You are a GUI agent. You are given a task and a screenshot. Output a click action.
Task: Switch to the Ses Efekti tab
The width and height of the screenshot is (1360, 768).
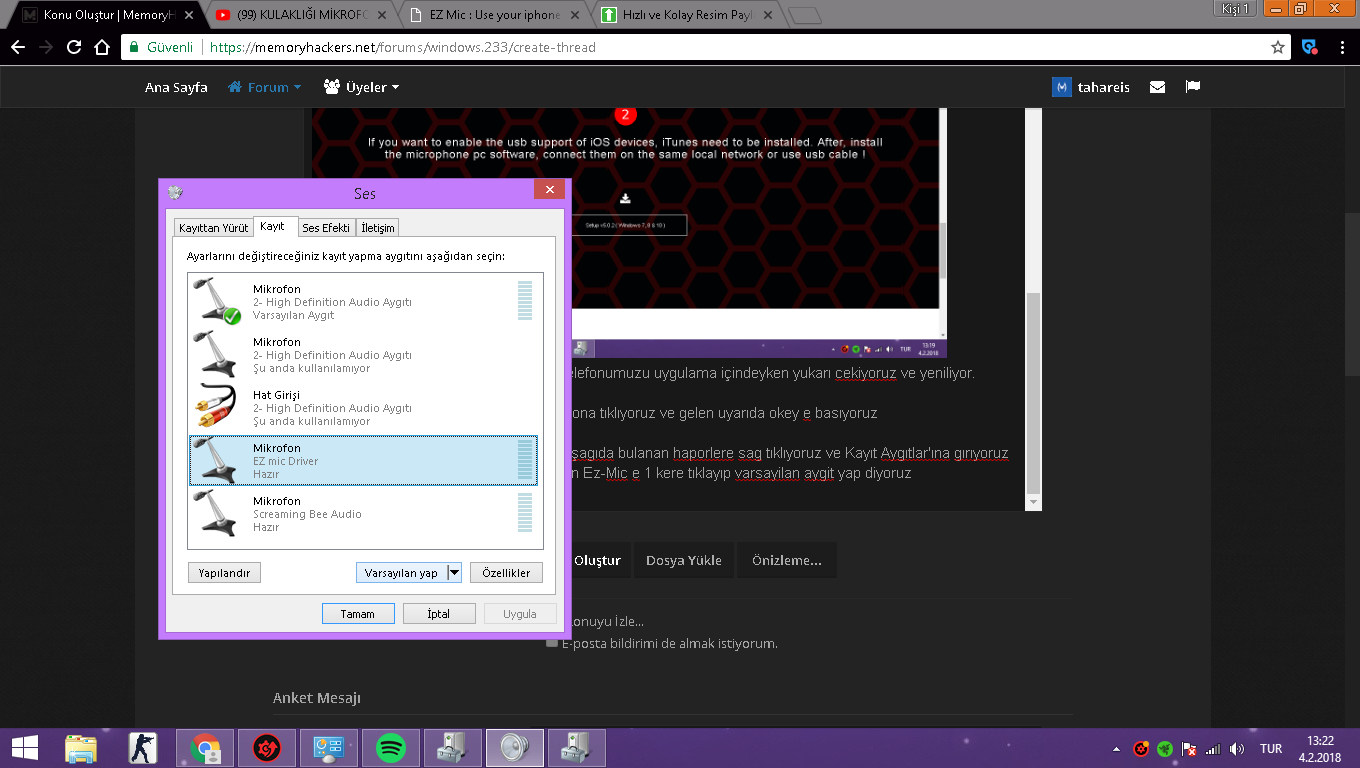click(326, 228)
